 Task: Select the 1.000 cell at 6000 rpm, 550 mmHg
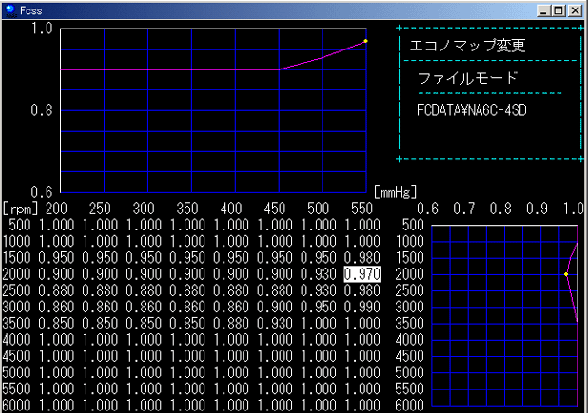tap(362, 405)
